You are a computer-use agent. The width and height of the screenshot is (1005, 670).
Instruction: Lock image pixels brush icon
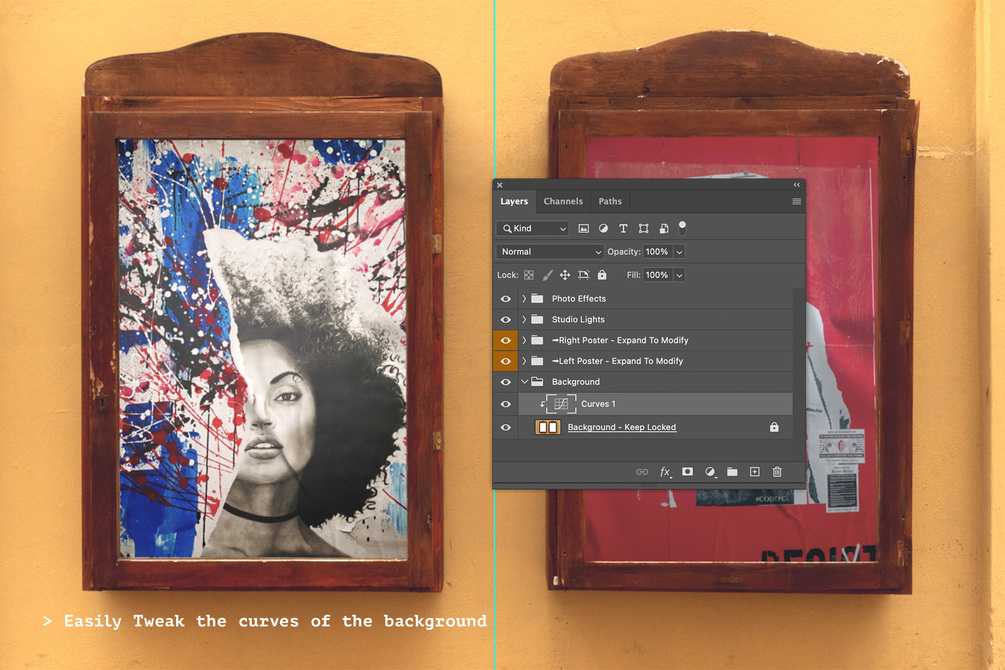pyautogui.click(x=547, y=275)
